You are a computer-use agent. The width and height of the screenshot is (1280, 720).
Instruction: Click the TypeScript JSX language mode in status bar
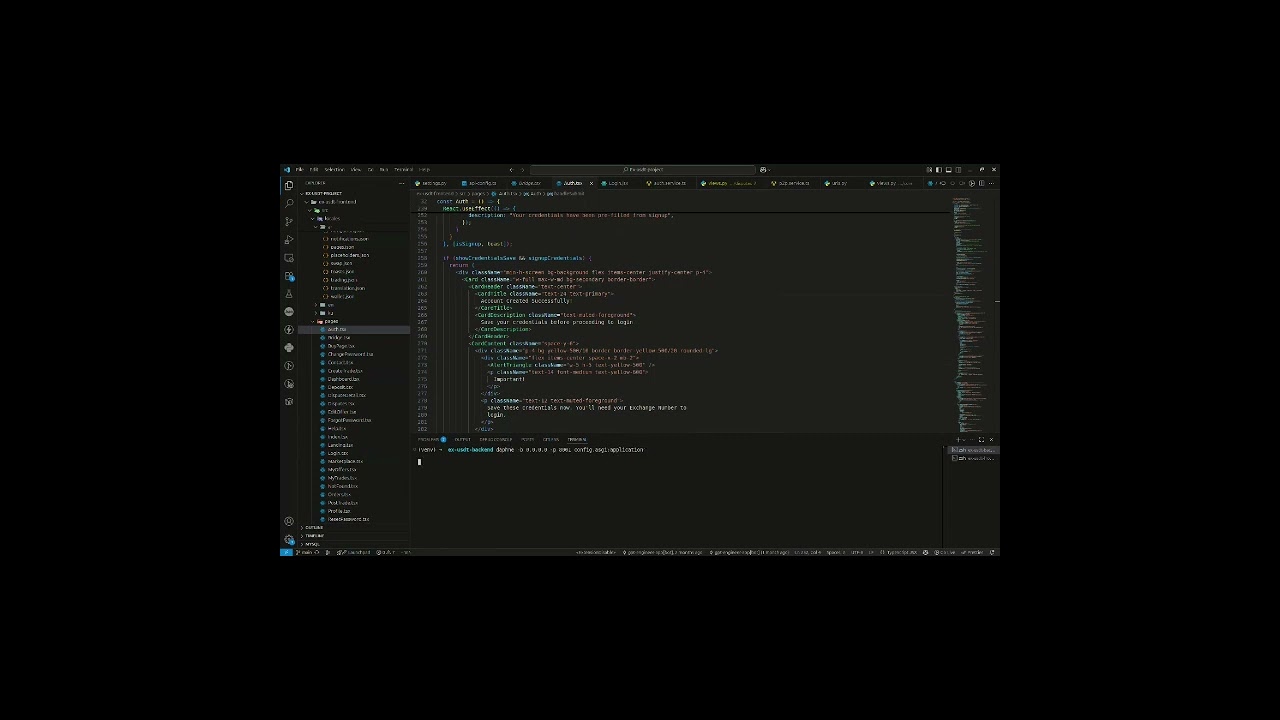point(901,552)
